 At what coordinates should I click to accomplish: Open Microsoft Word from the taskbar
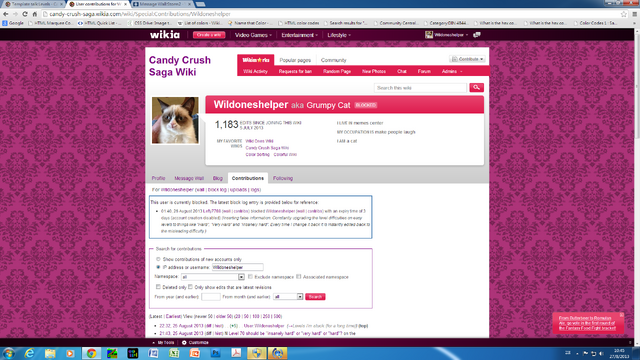click(153, 353)
